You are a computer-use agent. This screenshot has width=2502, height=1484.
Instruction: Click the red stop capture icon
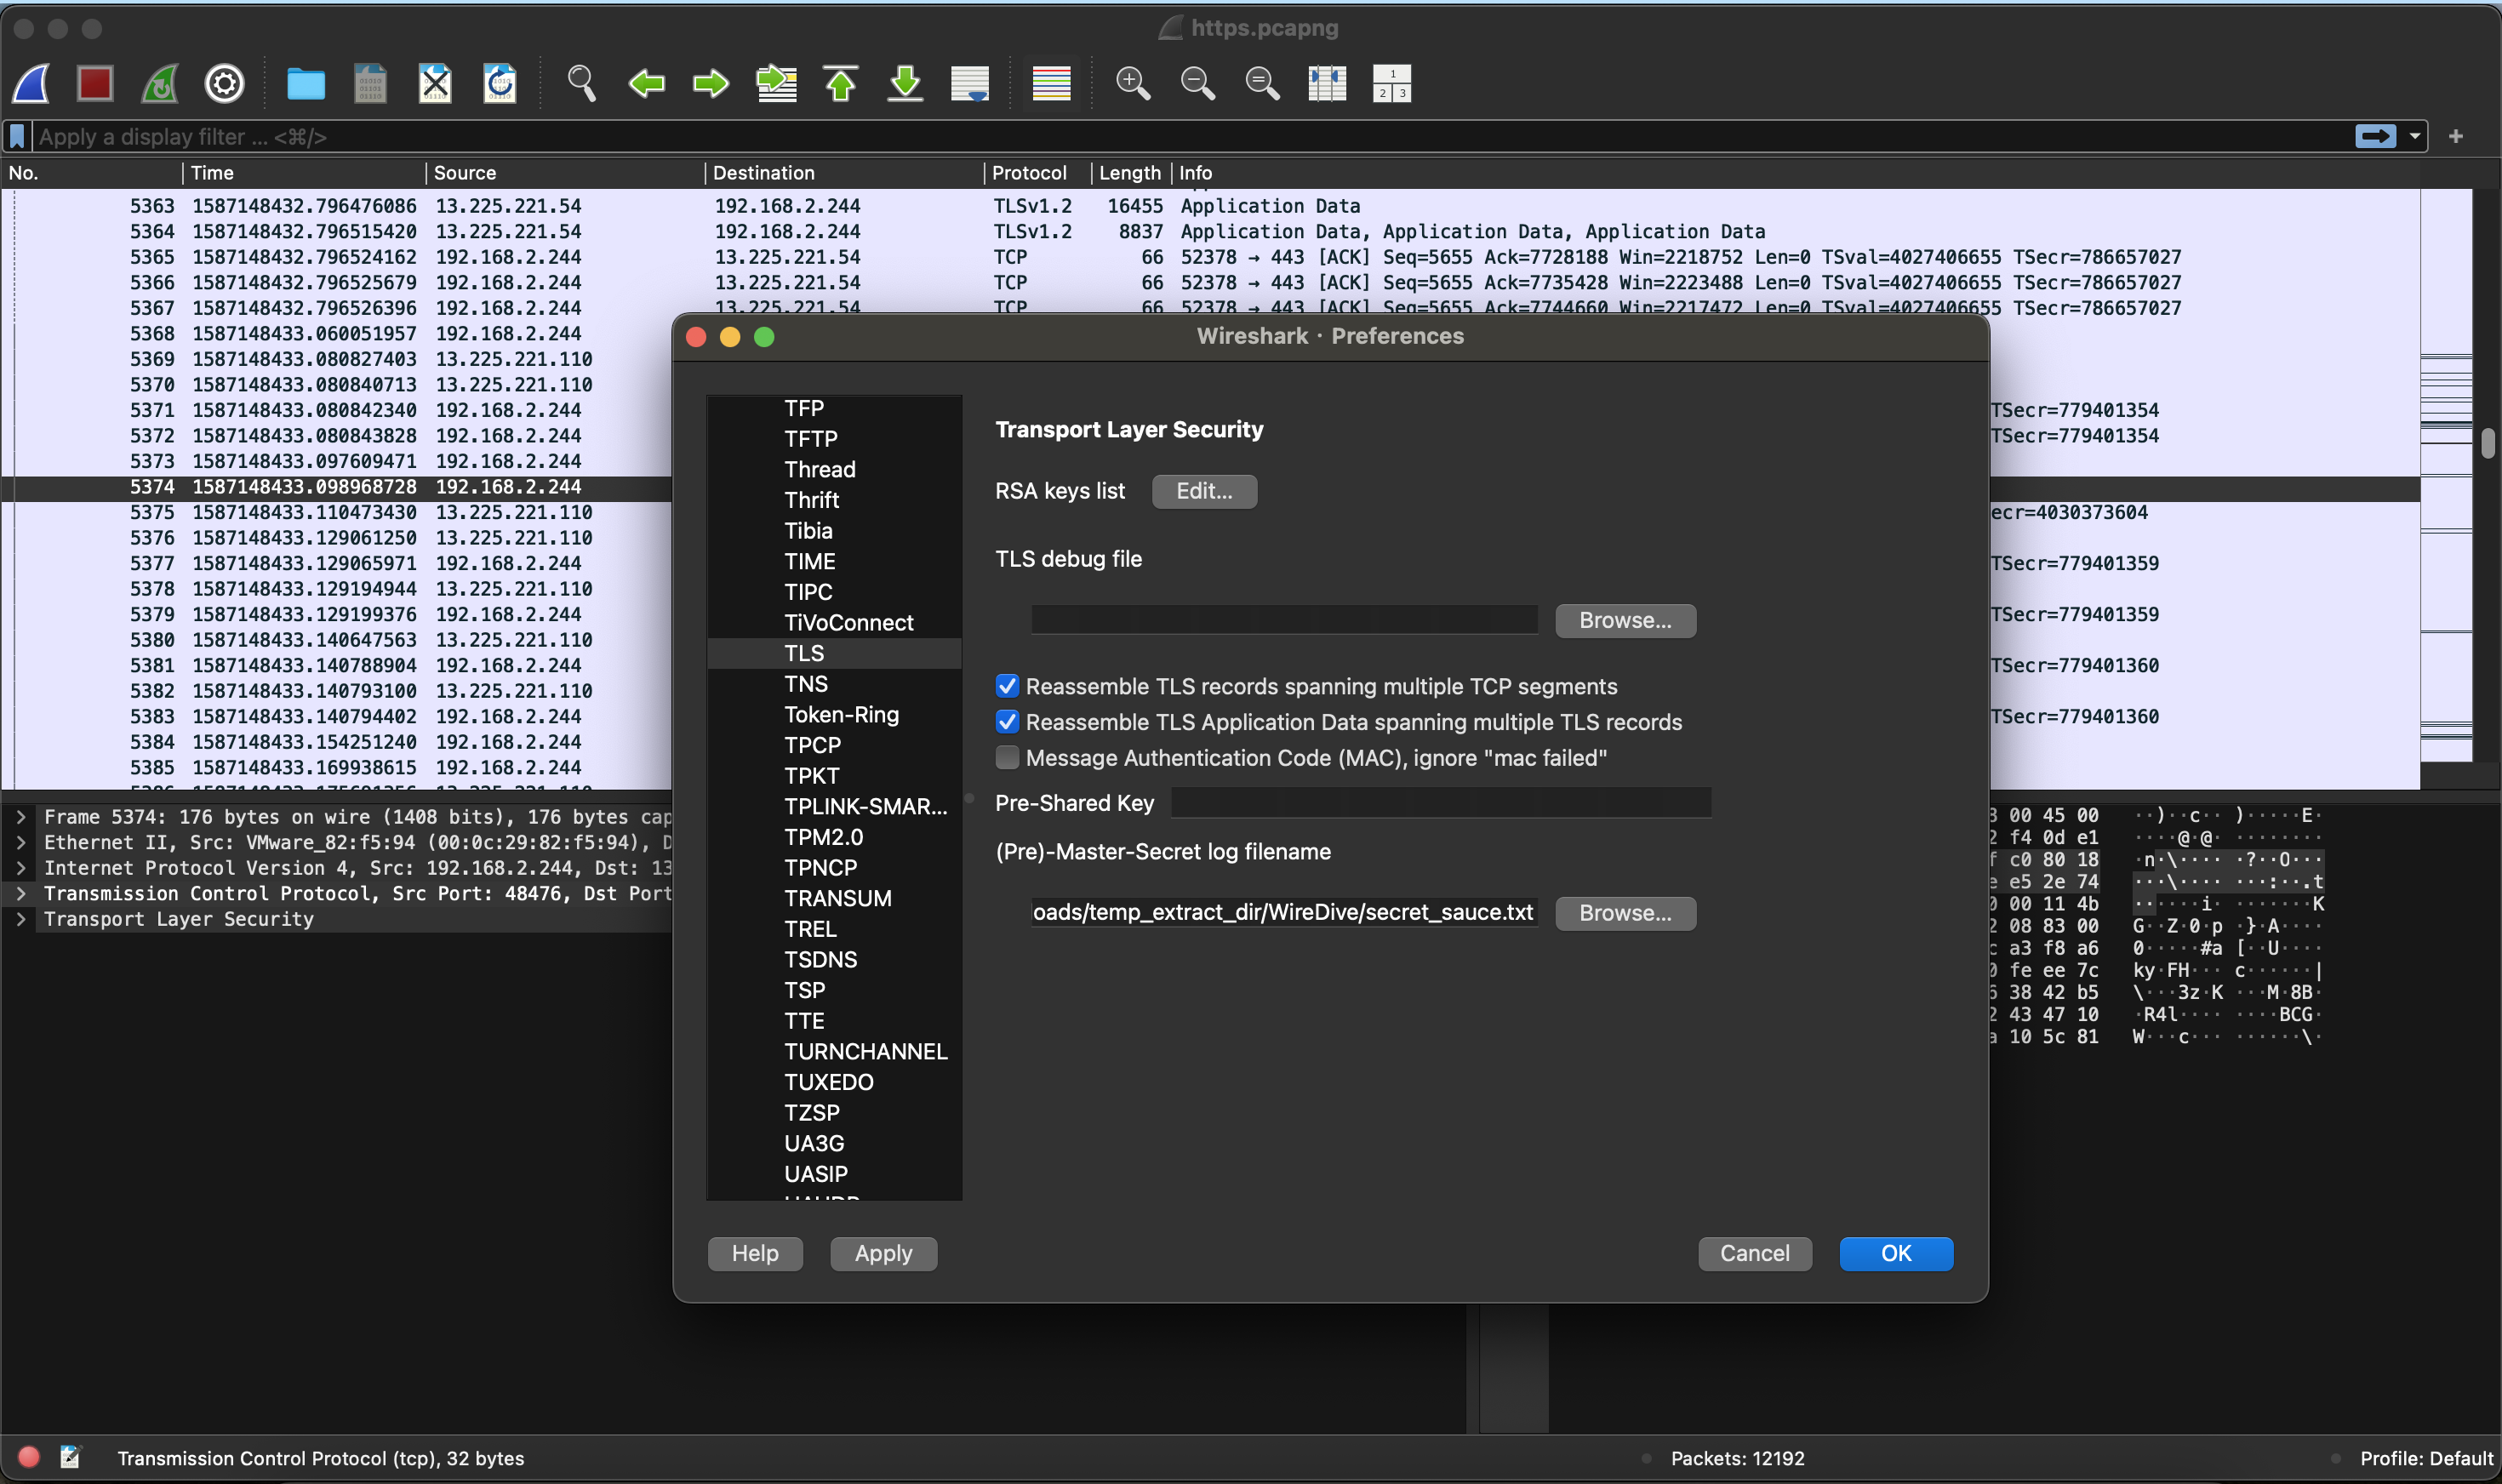pos(95,83)
